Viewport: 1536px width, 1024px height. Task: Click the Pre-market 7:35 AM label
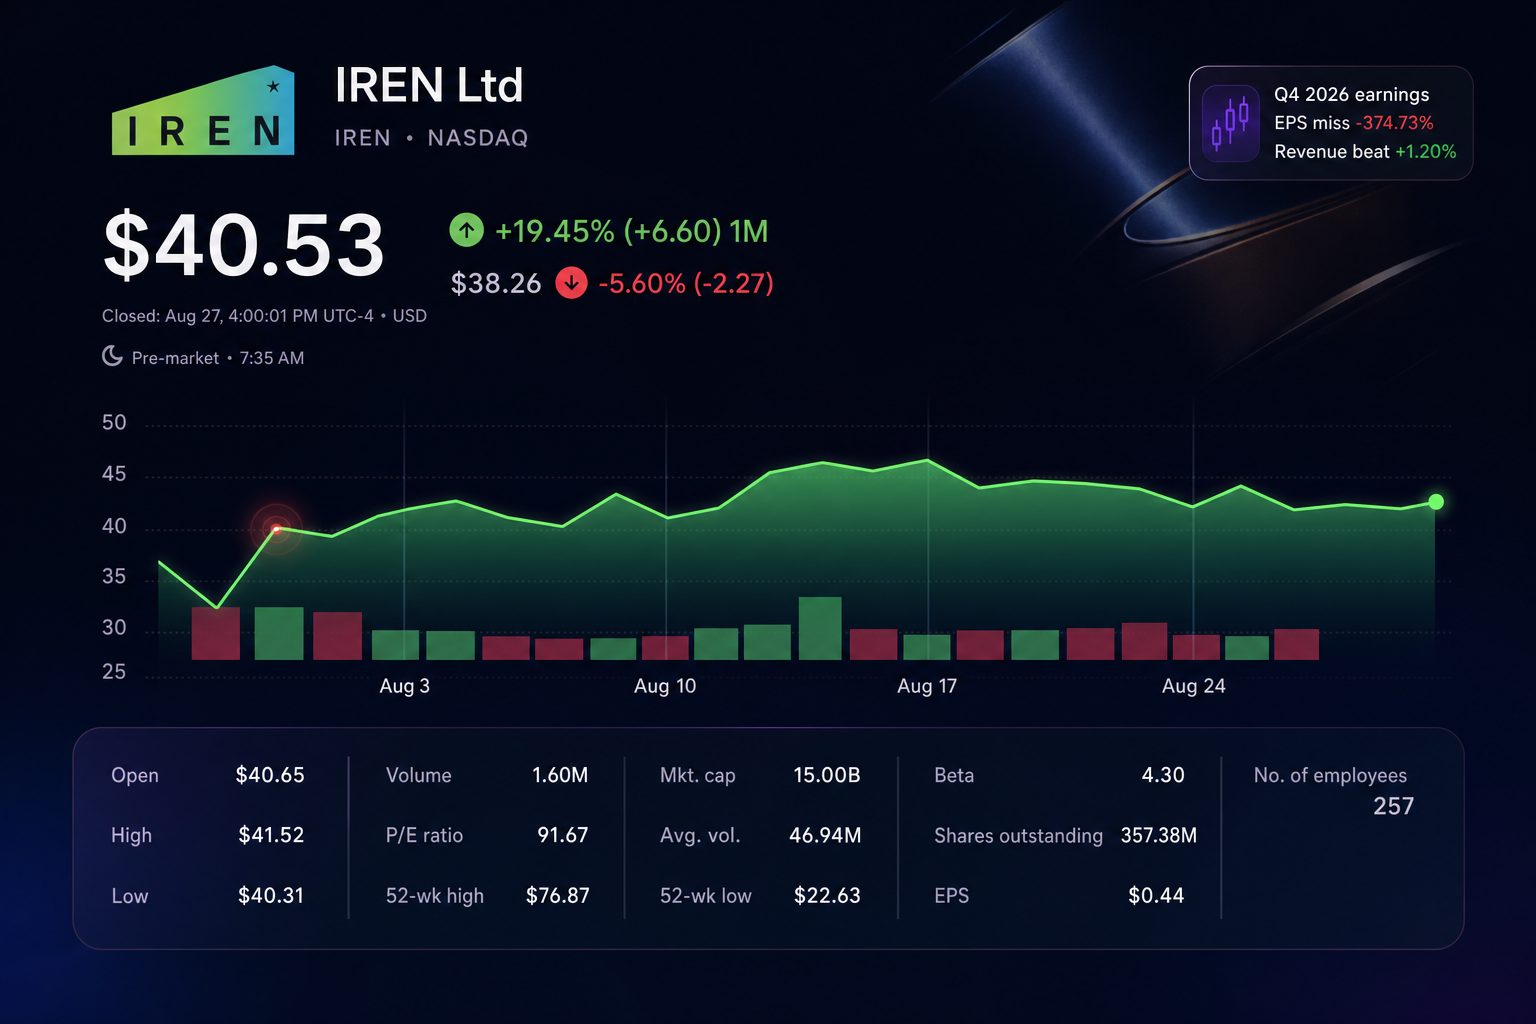218,358
